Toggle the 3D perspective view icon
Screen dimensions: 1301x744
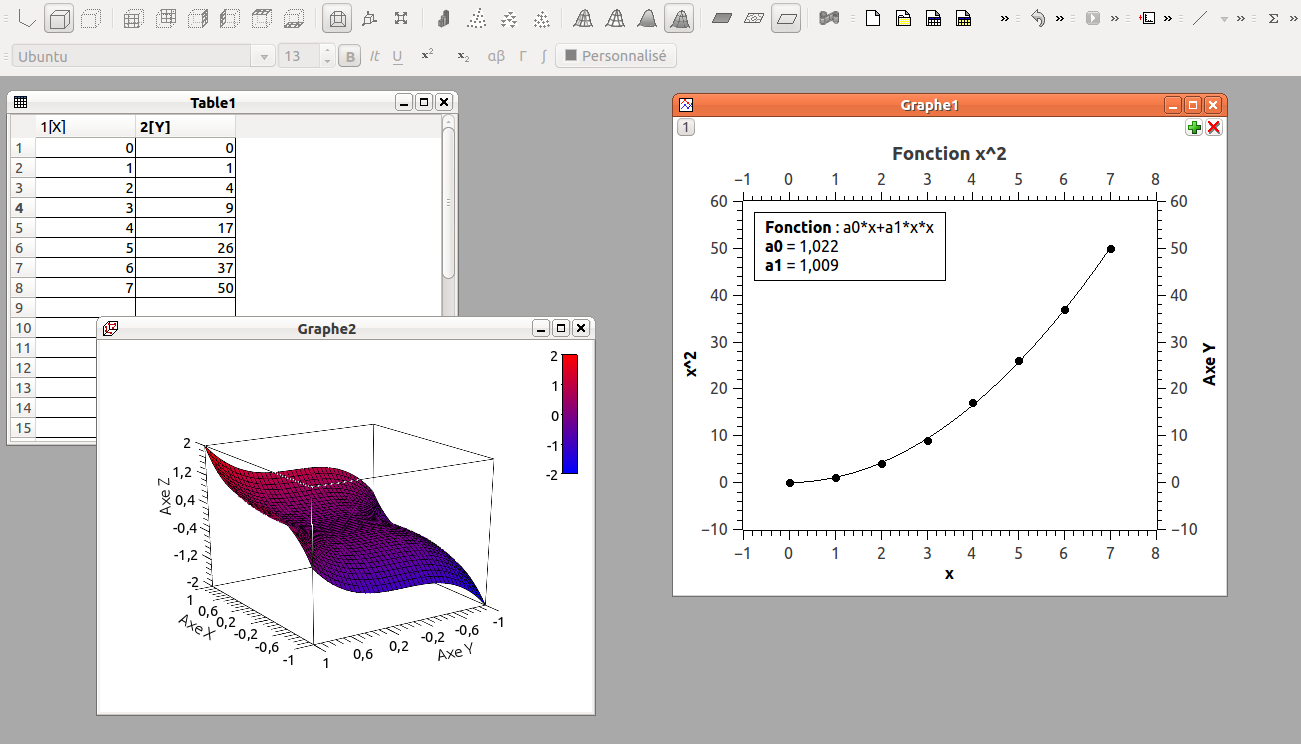[338, 18]
